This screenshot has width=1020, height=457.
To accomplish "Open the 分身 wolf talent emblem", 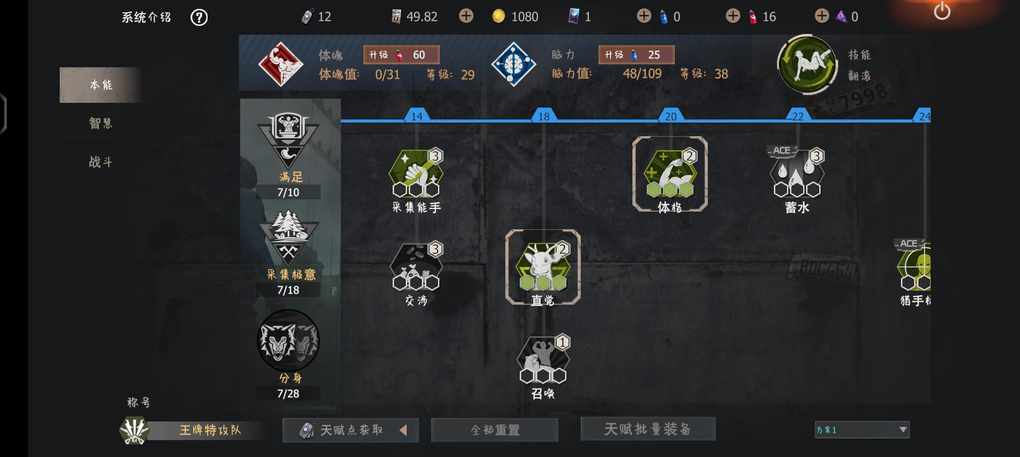I will coord(288,341).
